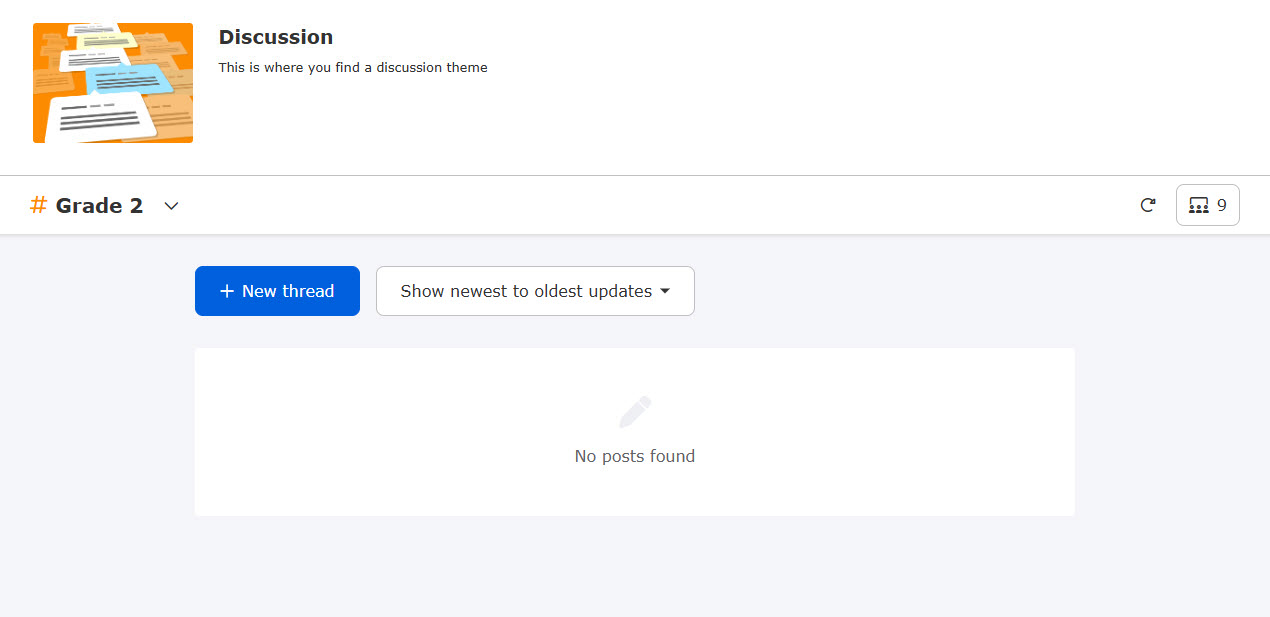
Task: Click the participant count number 9
Action: 1222,205
